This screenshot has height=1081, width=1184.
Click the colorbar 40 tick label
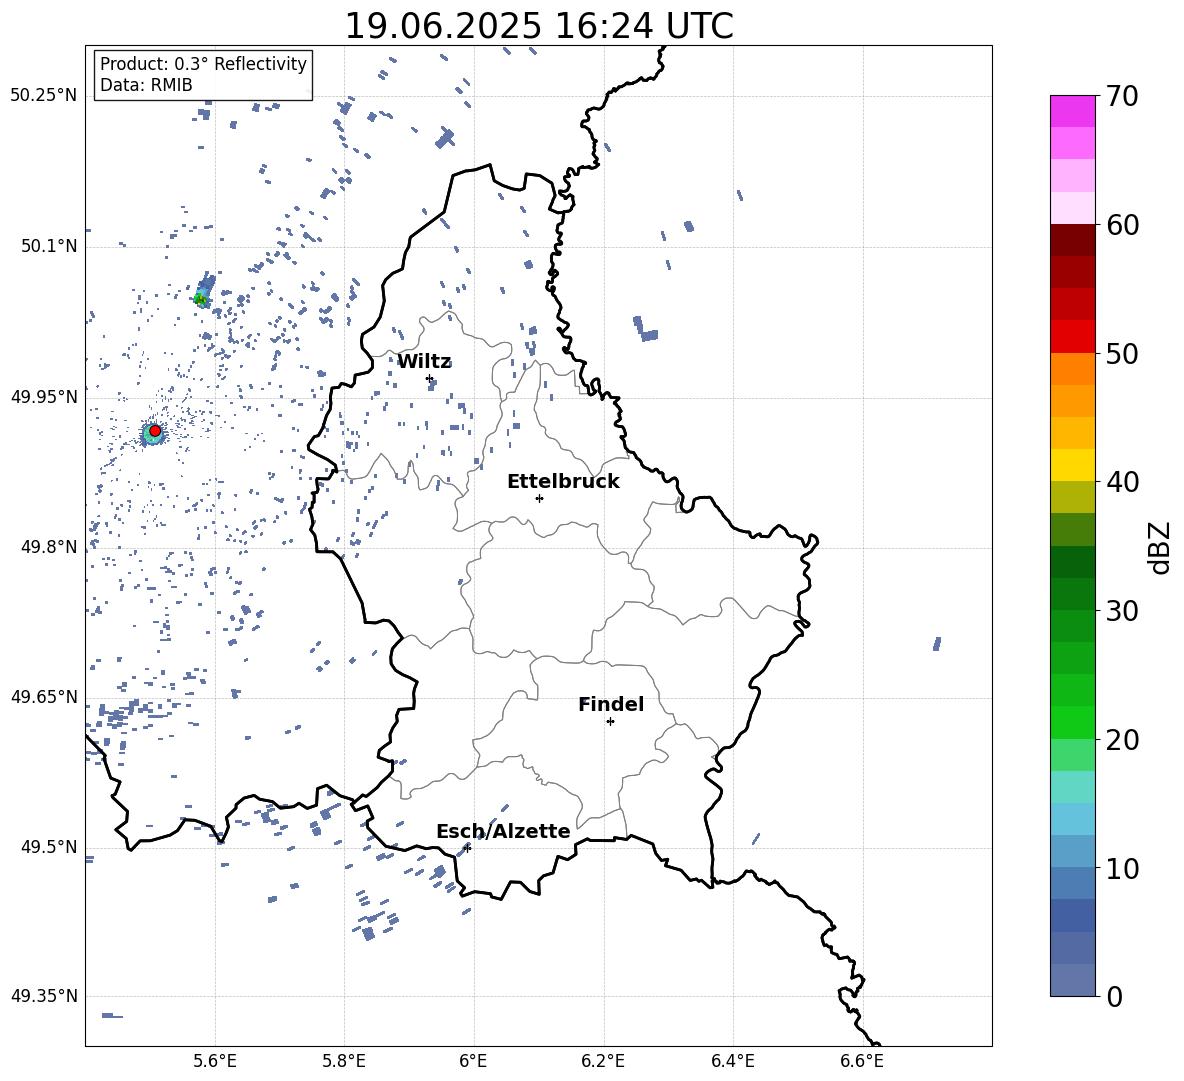coord(1122,482)
